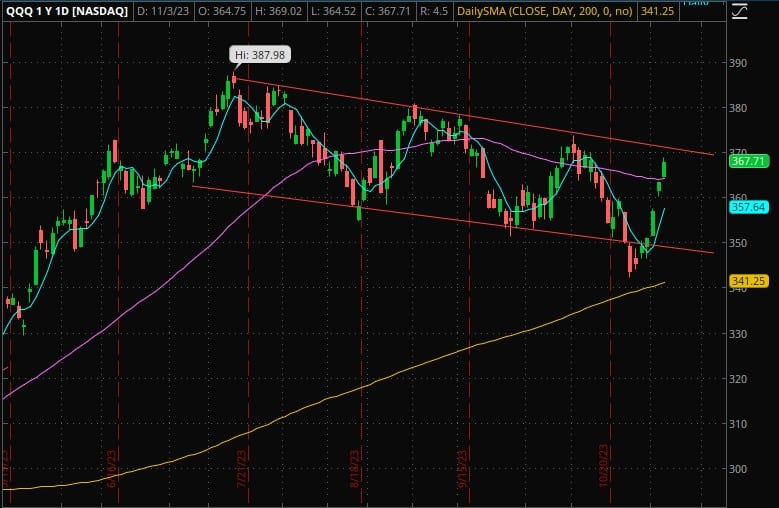This screenshot has width=779, height=508.
Task: Click the 380 price axis label
Action: click(x=737, y=108)
